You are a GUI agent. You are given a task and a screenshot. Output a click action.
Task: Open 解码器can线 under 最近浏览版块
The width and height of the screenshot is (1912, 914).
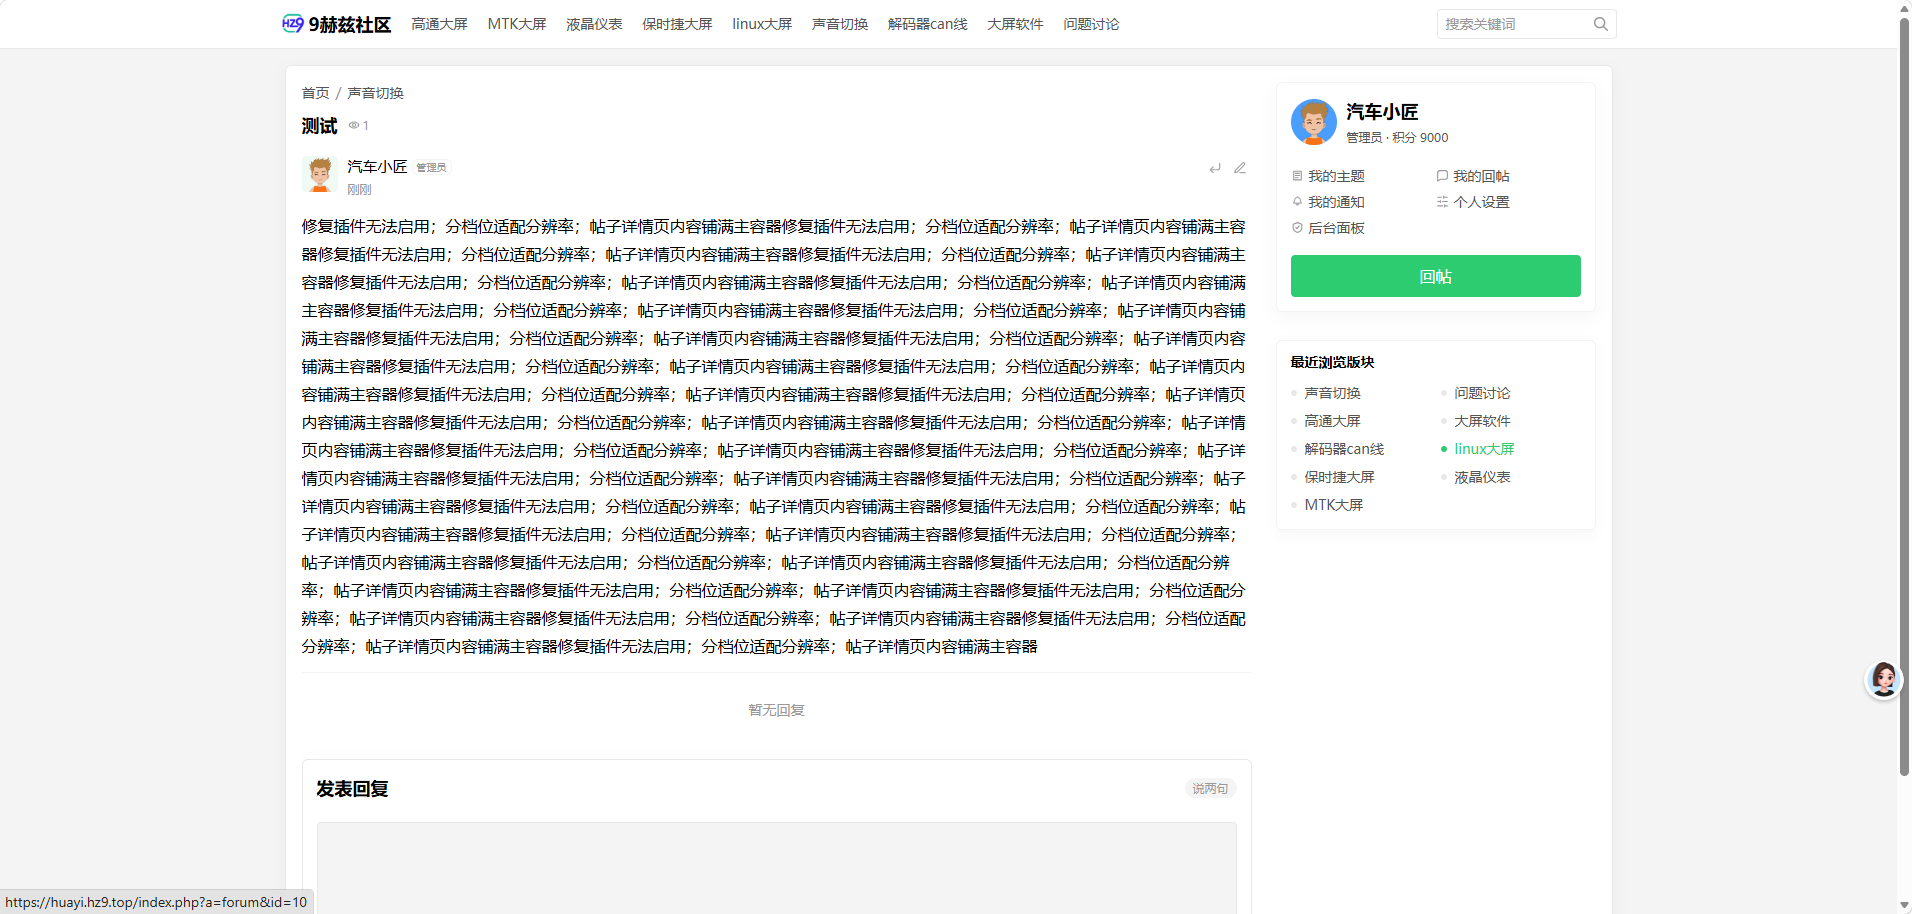tap(1344, 449)
